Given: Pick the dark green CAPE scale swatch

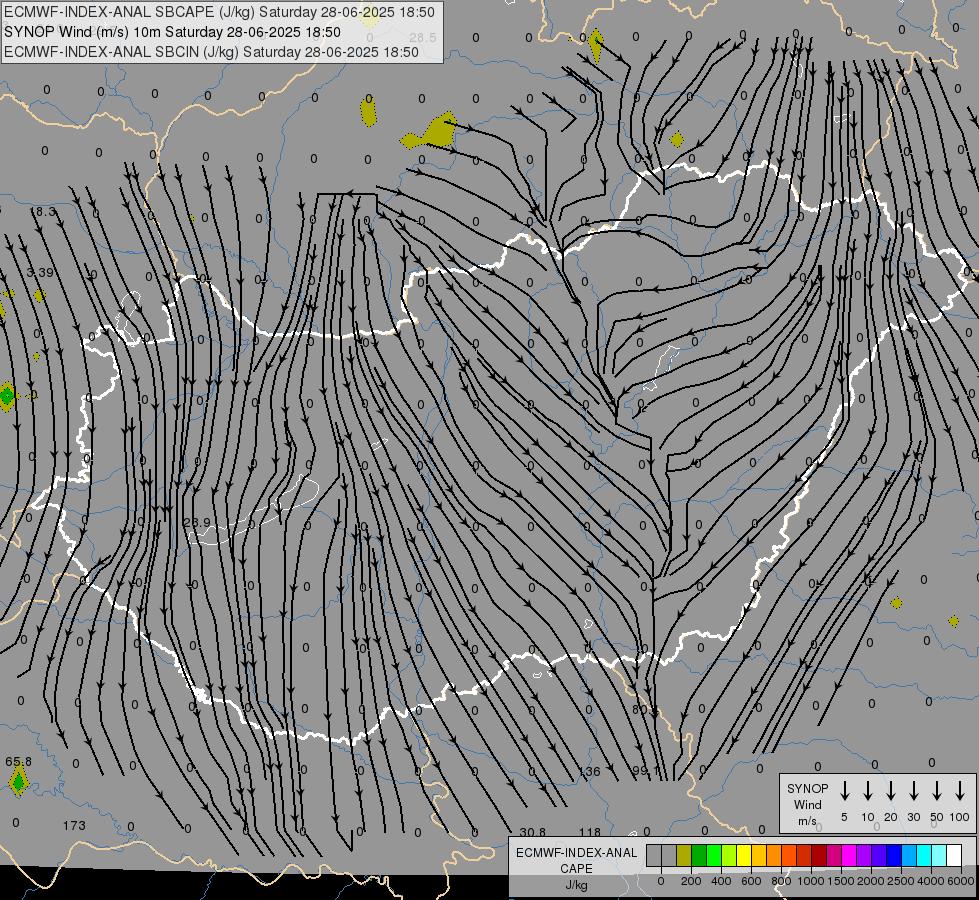Looking at the screenshot, I should point(699,856).
